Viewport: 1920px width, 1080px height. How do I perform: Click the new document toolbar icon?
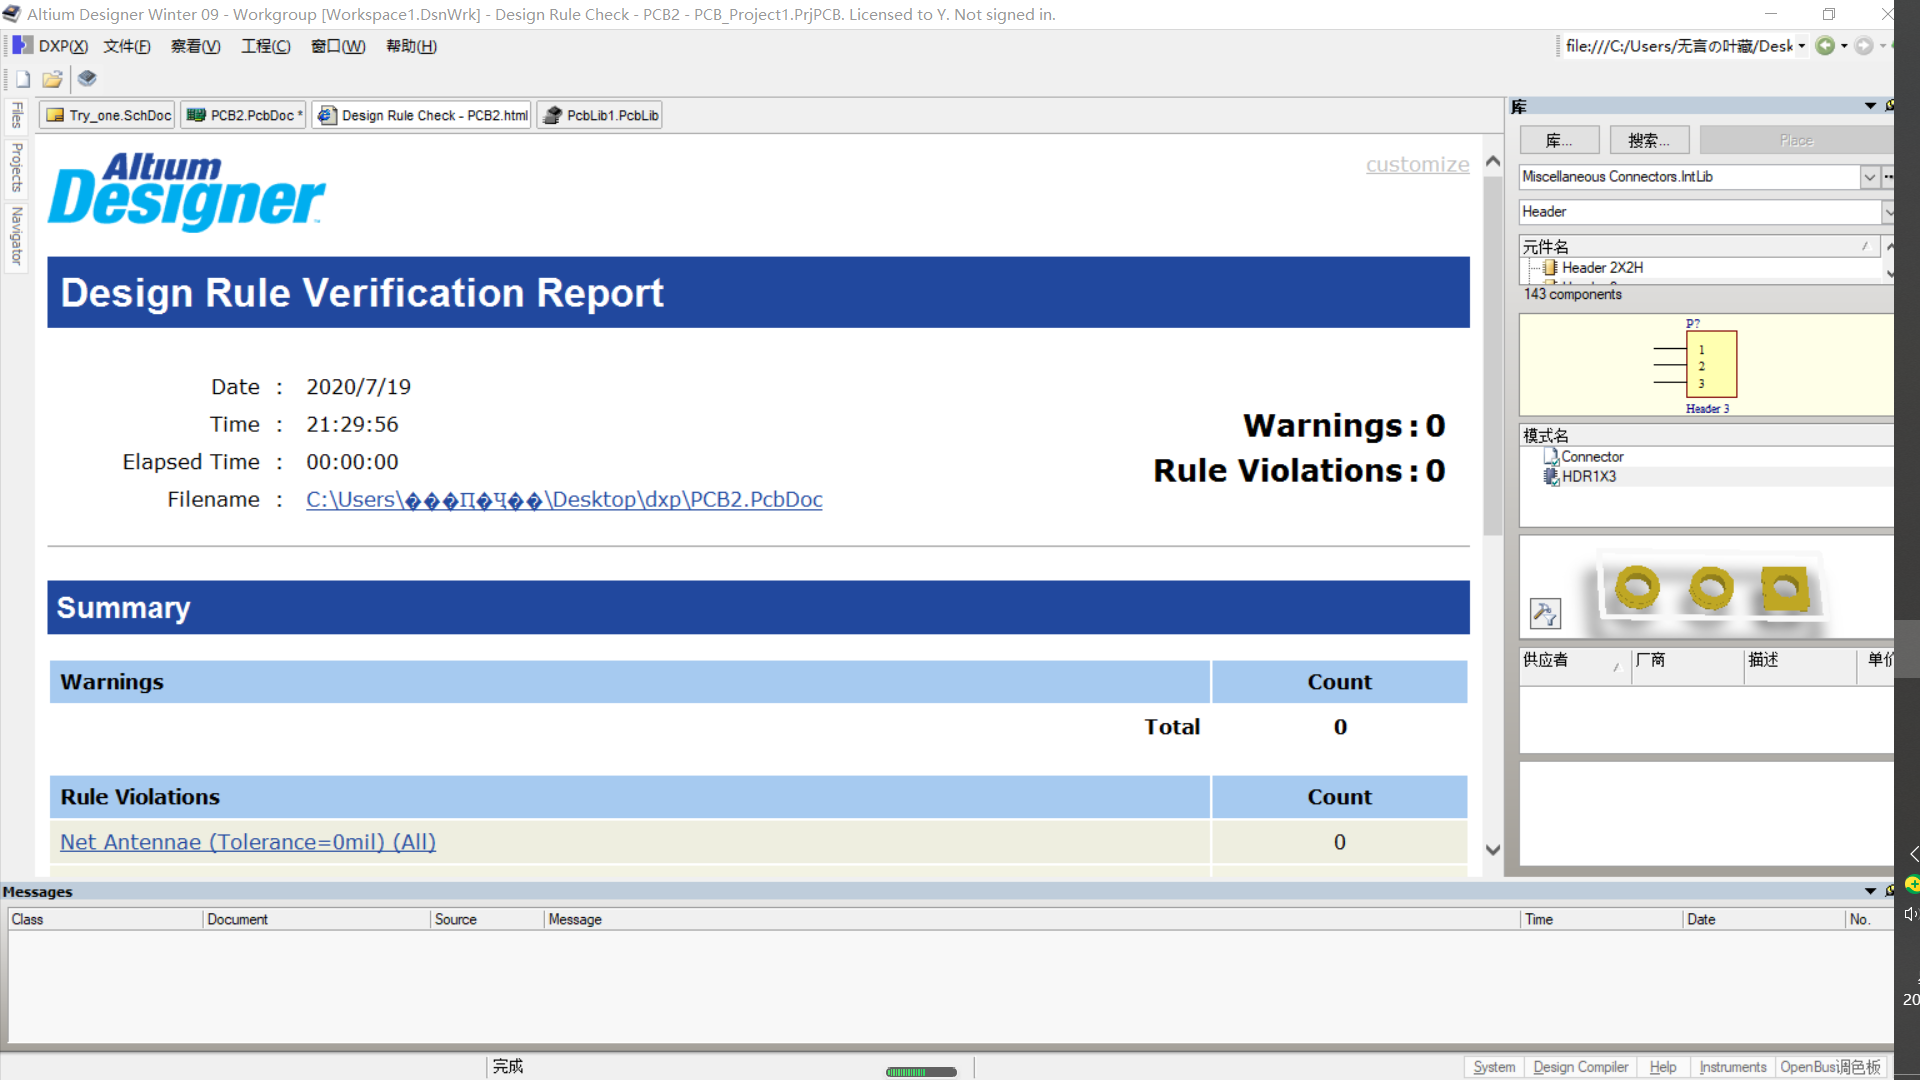[x=23, y=79]
